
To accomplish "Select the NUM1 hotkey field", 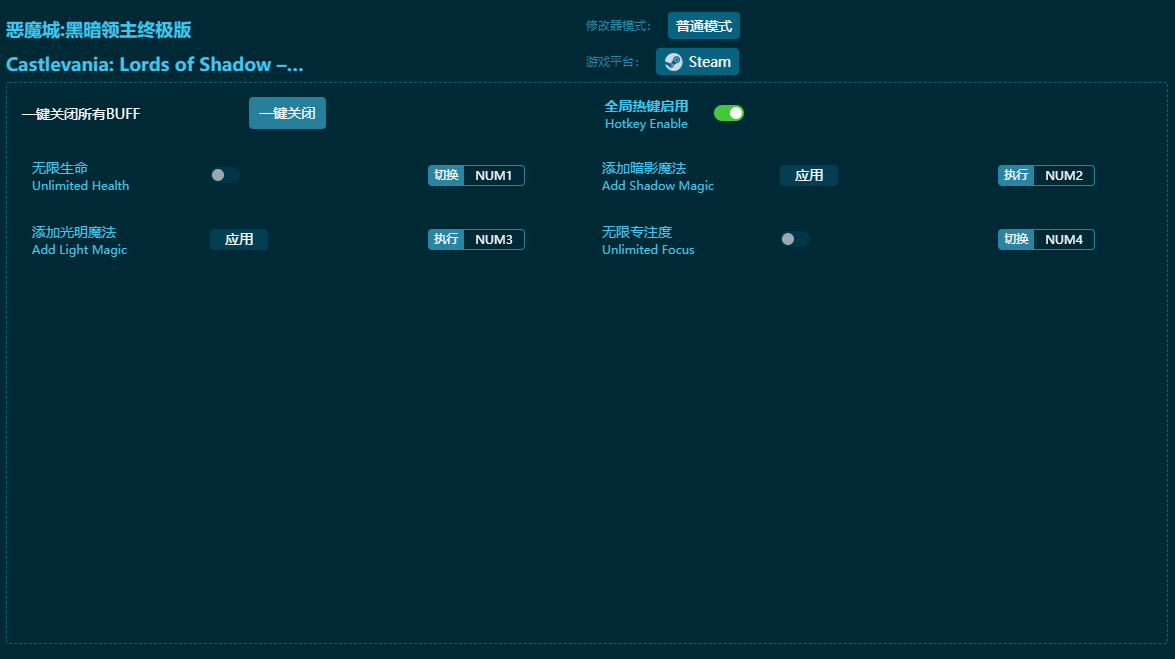I will point(493,176).
